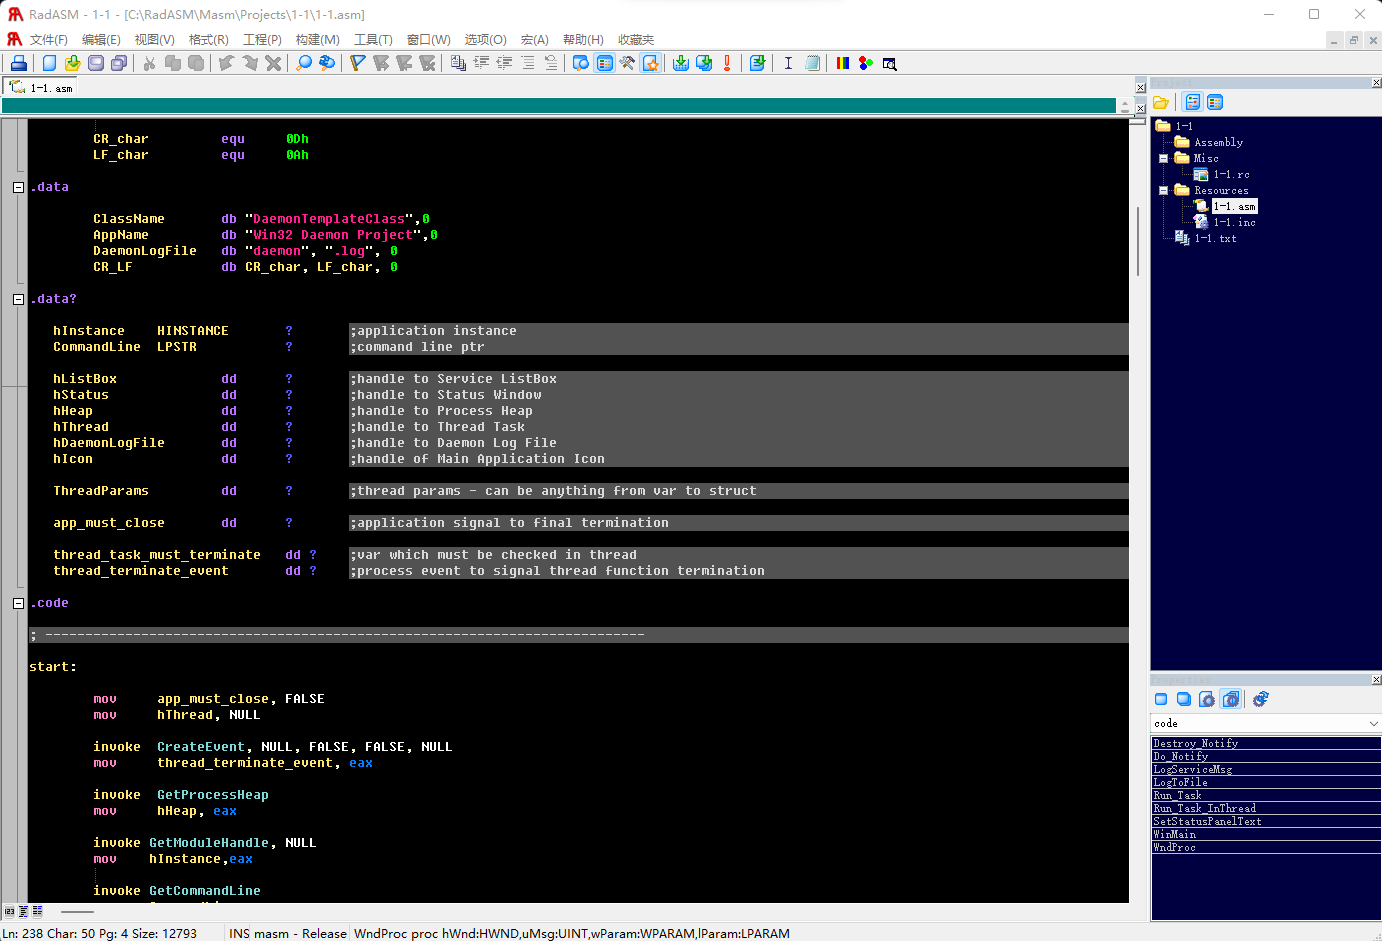
Task: Click the Build toolbar icon with green arrow
Action: [704, 63]
